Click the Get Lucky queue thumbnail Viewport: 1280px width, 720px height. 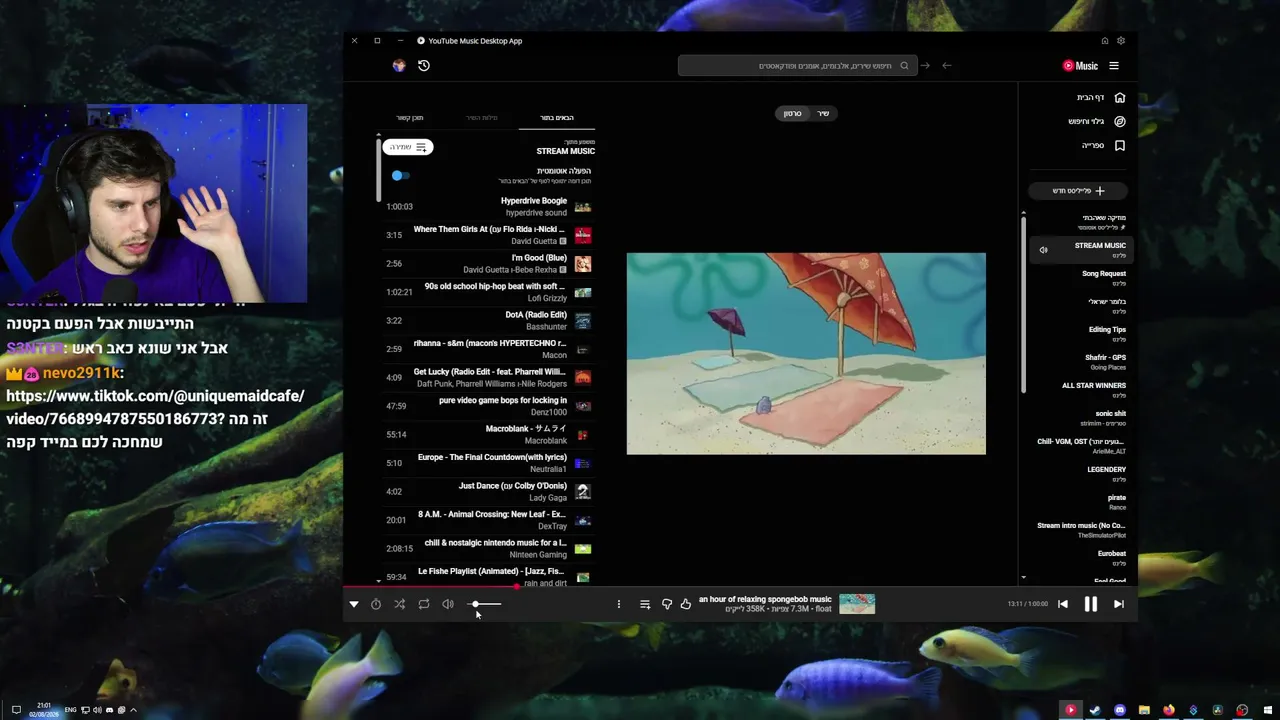click(583, 378)
